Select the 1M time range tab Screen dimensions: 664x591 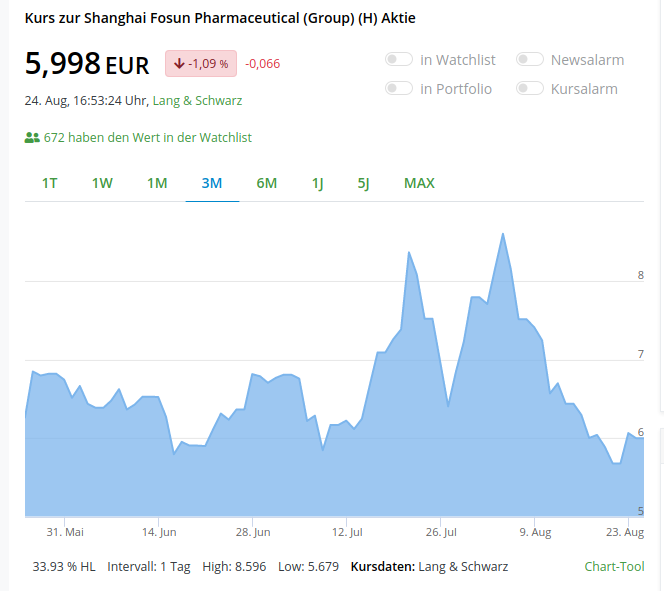(157, 183)
